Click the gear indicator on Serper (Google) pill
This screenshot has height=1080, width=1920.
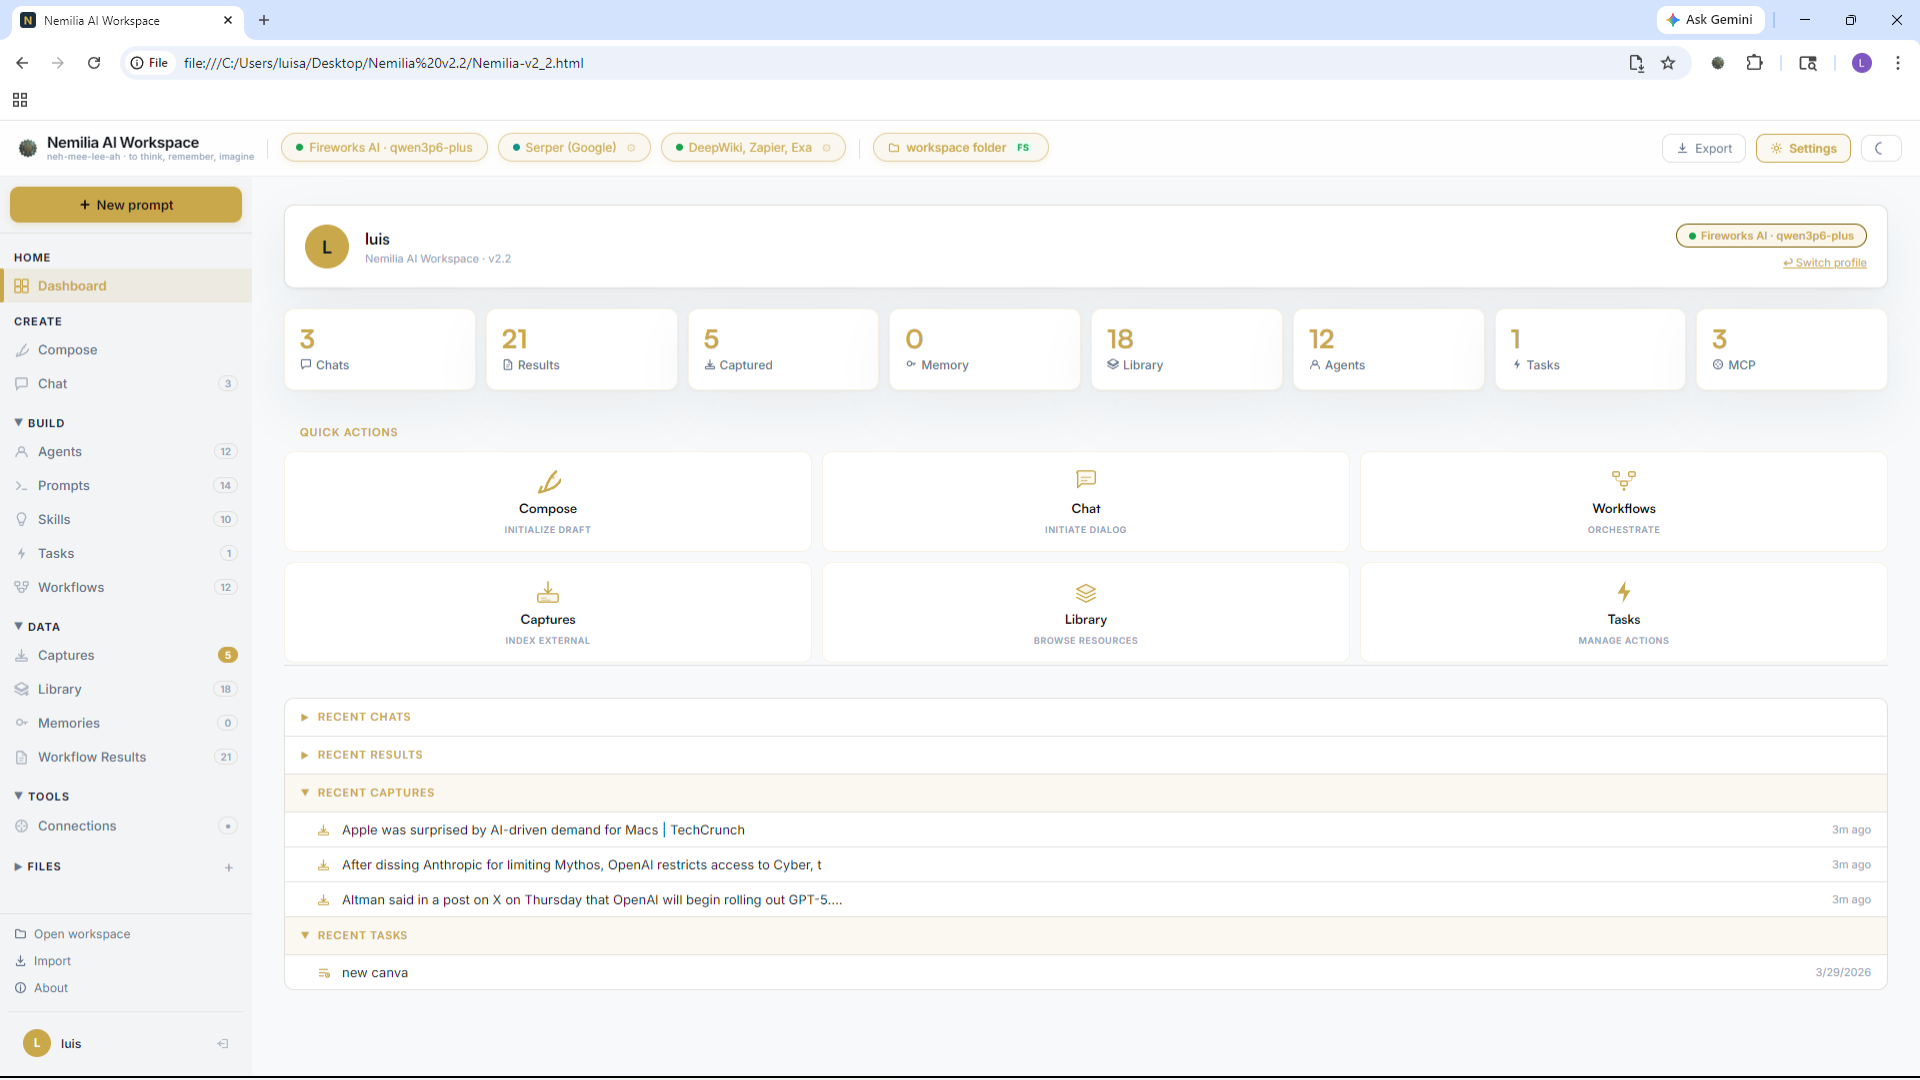(x=631, y=148)
